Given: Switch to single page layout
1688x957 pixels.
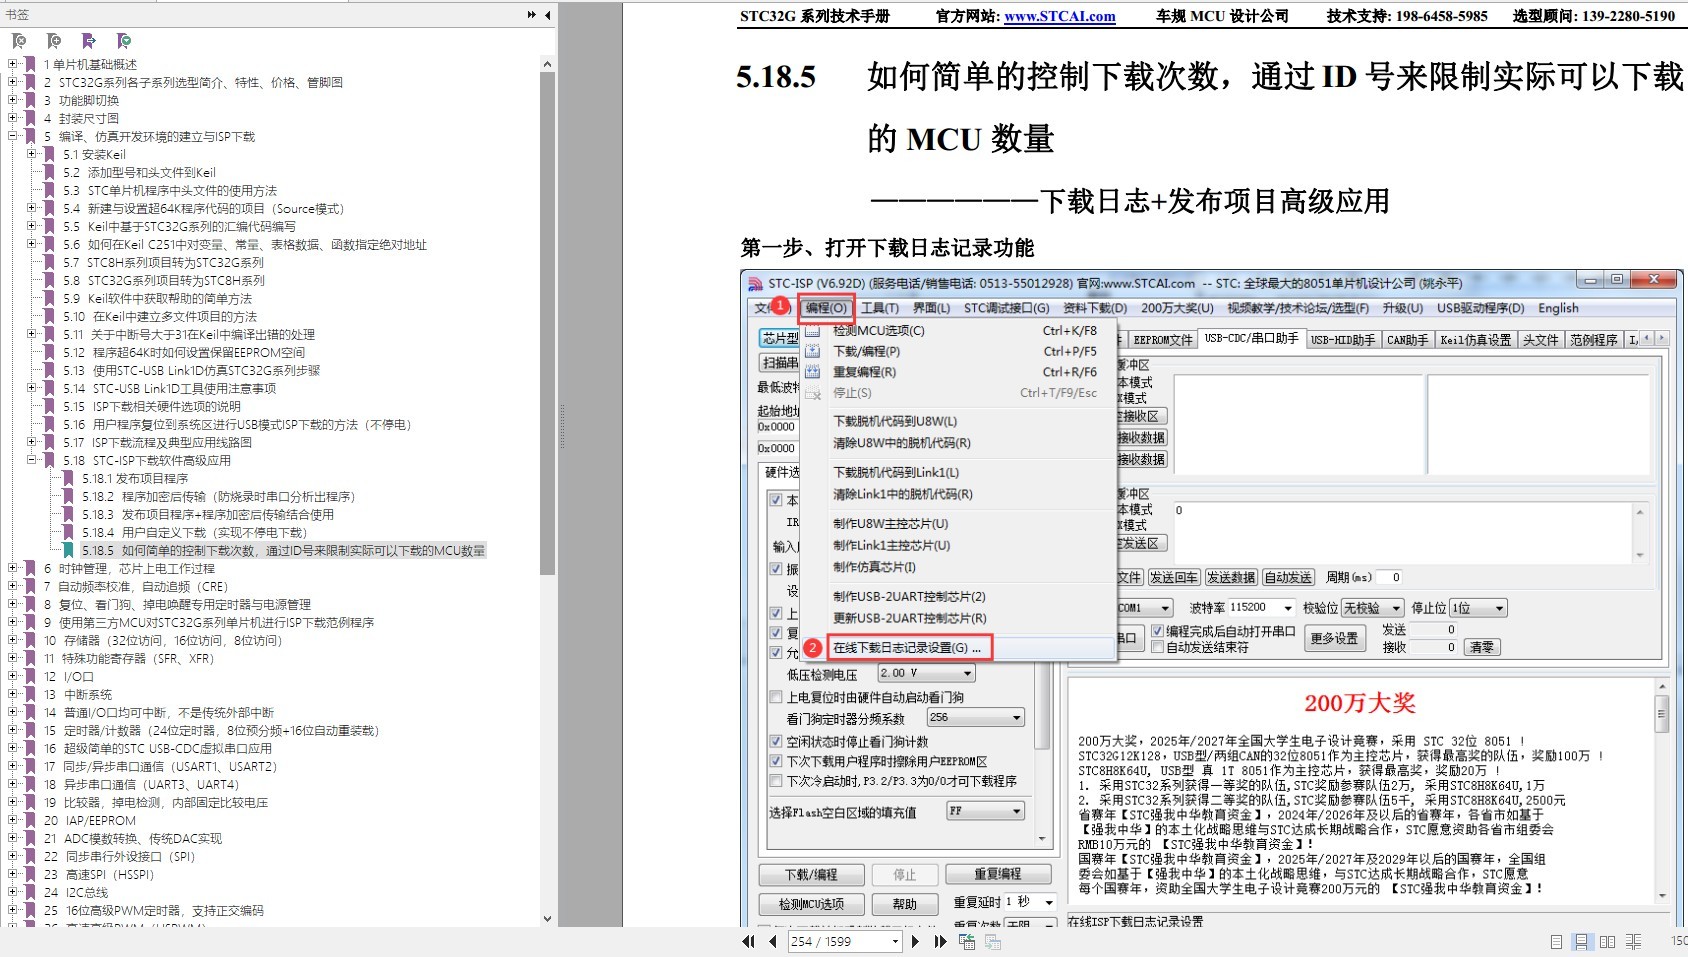Looking at the screenshot, I should click(x=1556, y=942).
